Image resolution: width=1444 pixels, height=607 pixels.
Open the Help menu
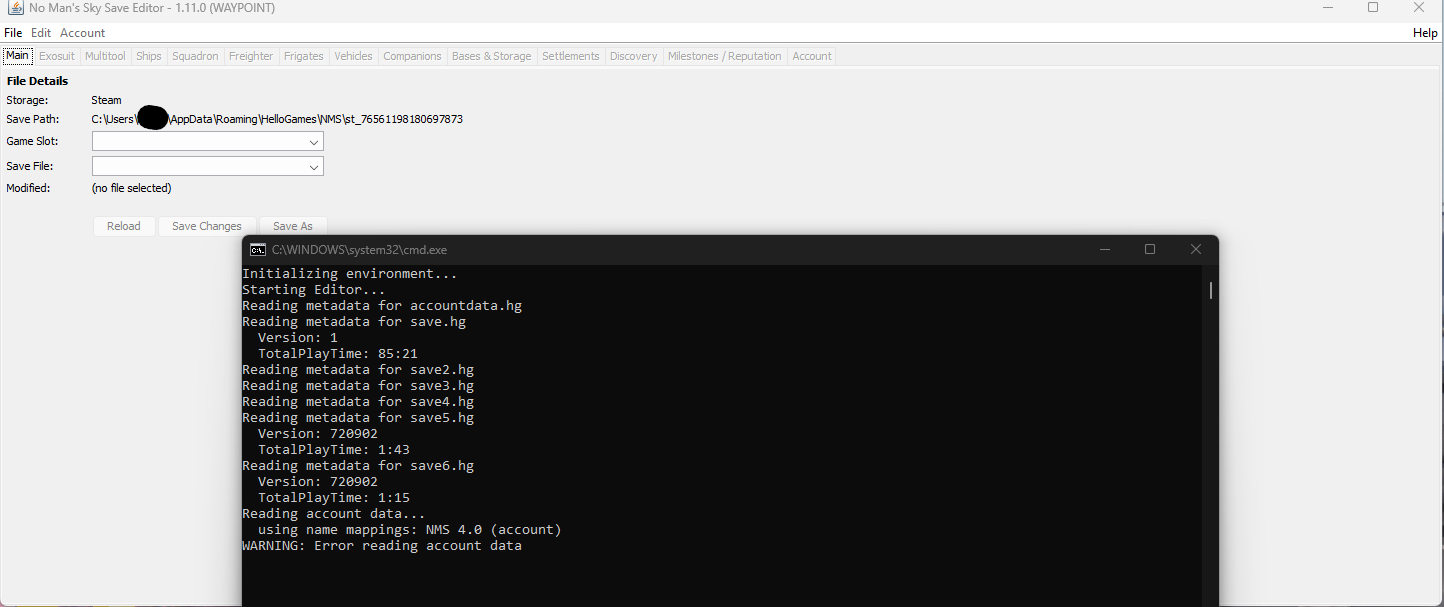click(1425, 33)
